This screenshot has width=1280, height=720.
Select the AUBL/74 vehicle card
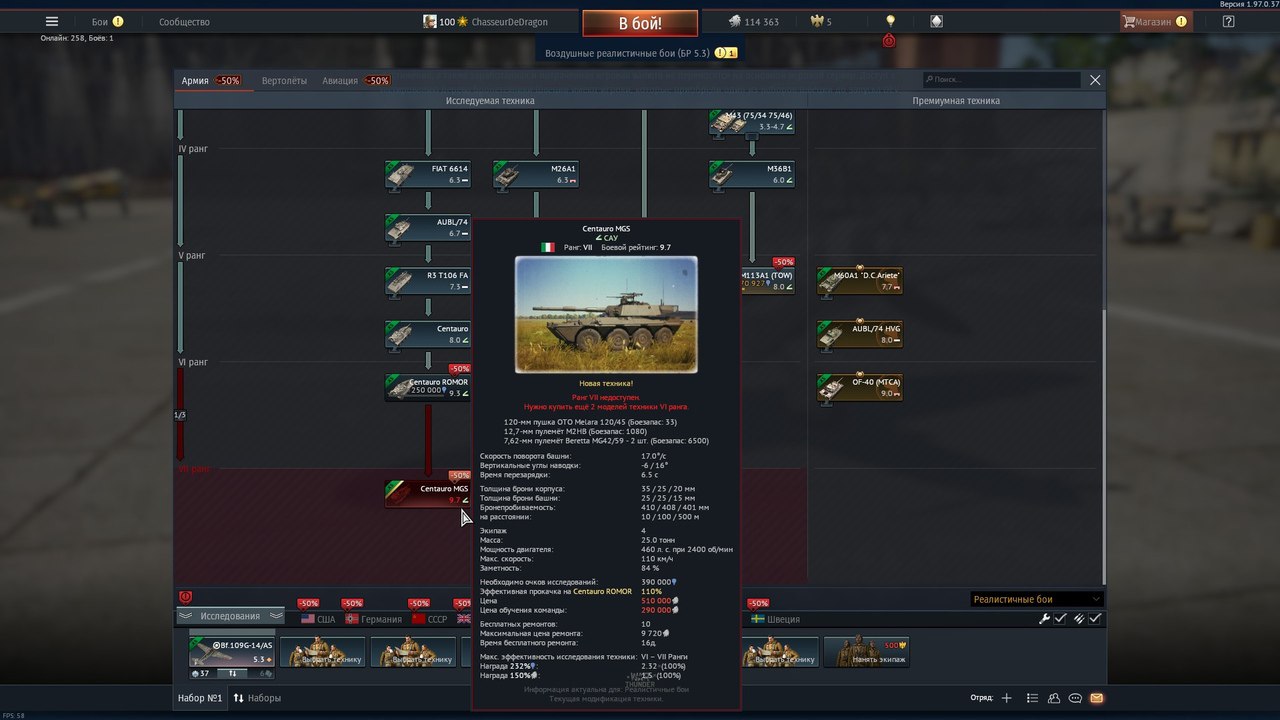tap(428, 228)
